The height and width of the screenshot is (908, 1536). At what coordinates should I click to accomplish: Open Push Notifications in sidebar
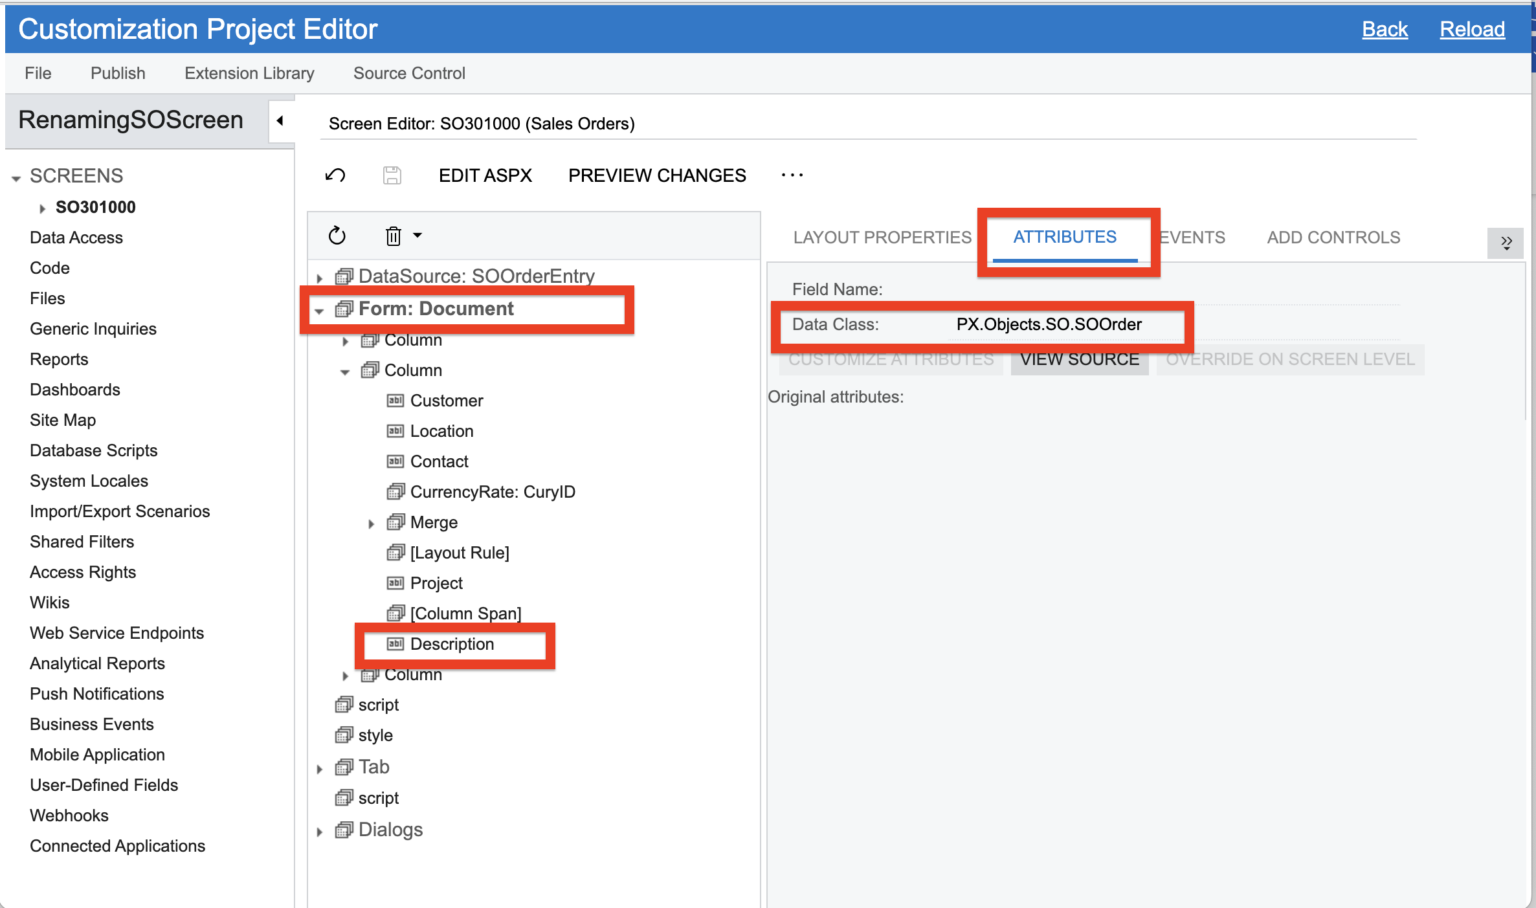point(97,694)
